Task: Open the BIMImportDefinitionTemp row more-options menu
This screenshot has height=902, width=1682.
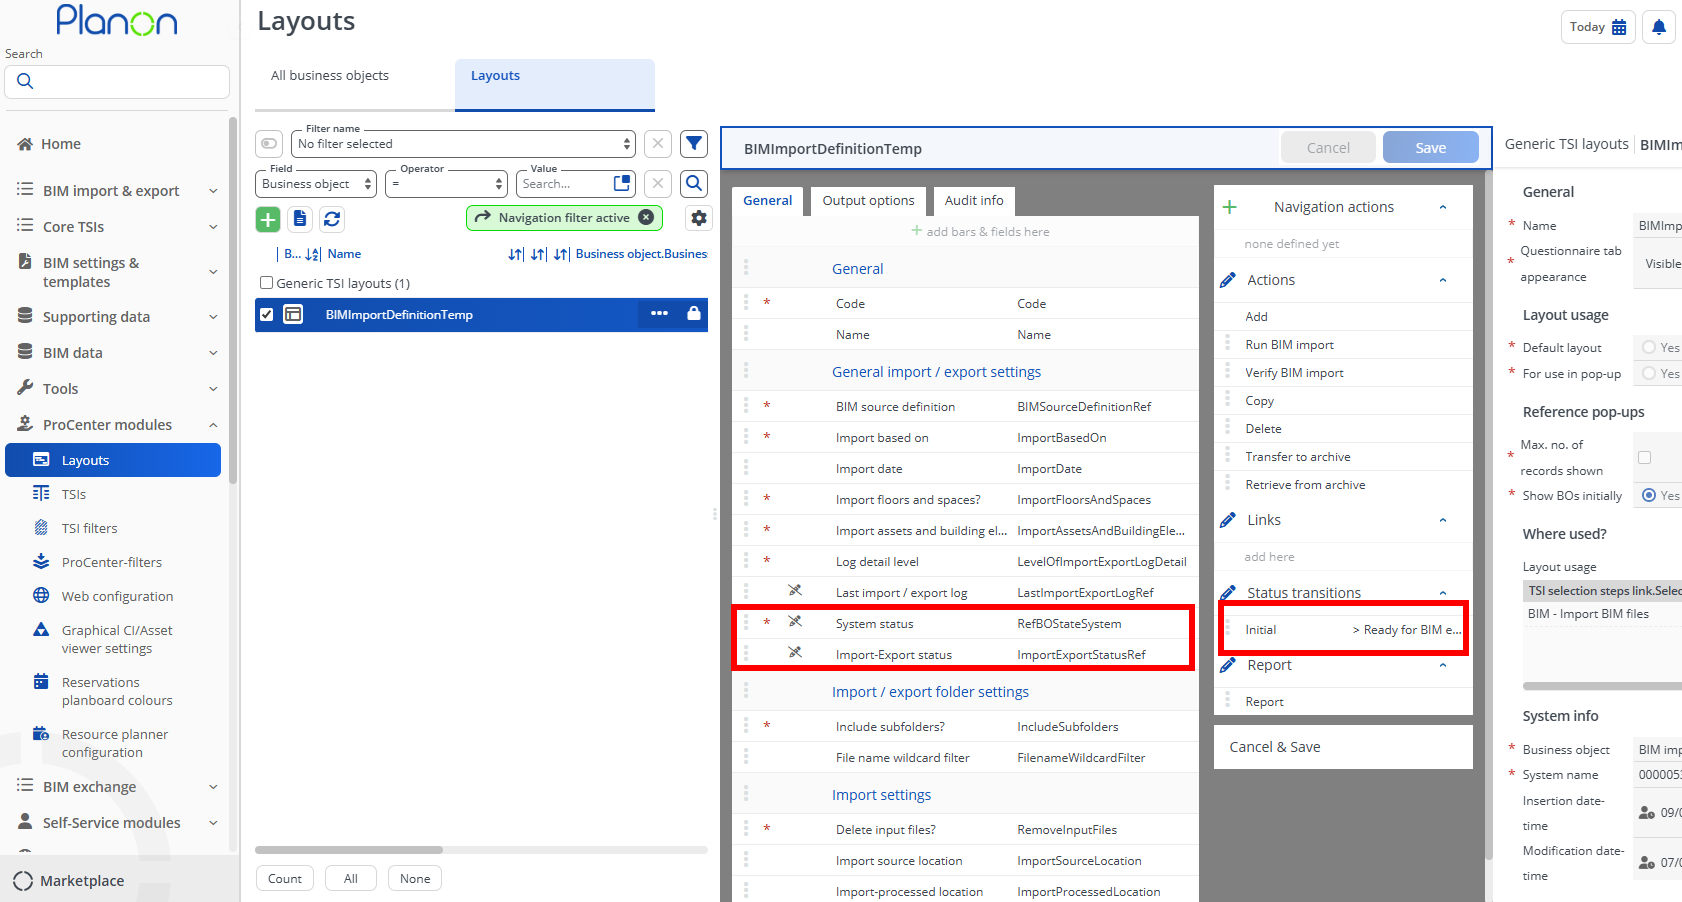Action: click(x=659, y=314)
